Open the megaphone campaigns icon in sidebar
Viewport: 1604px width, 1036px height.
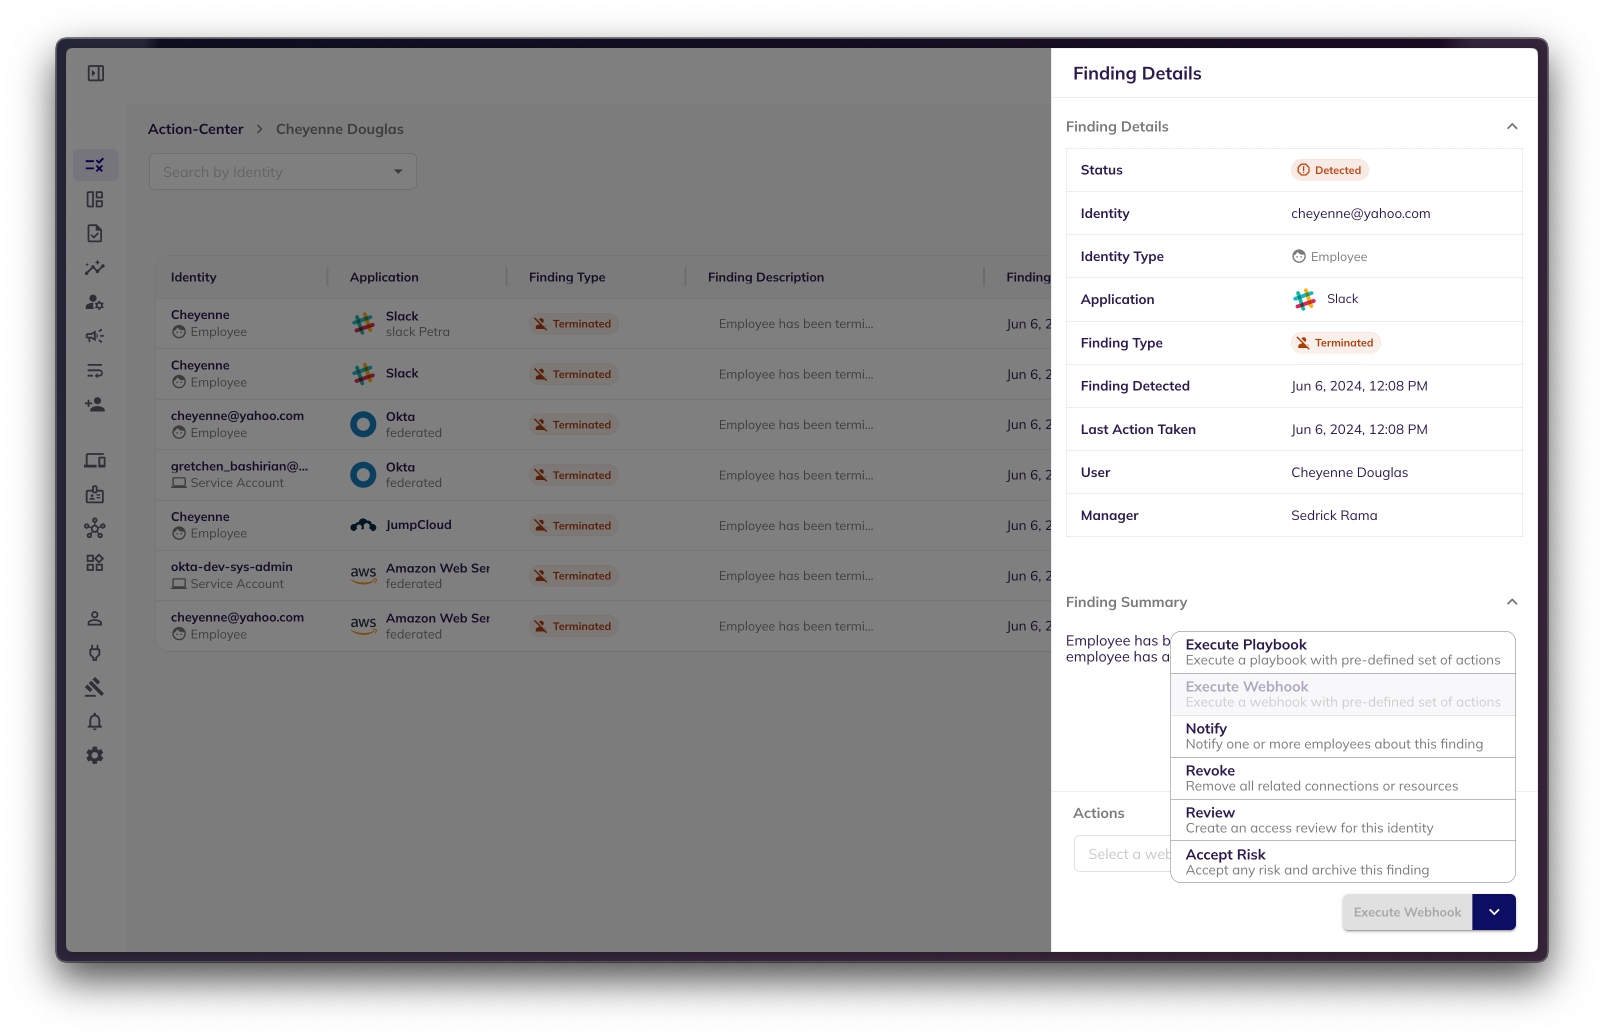95,336
